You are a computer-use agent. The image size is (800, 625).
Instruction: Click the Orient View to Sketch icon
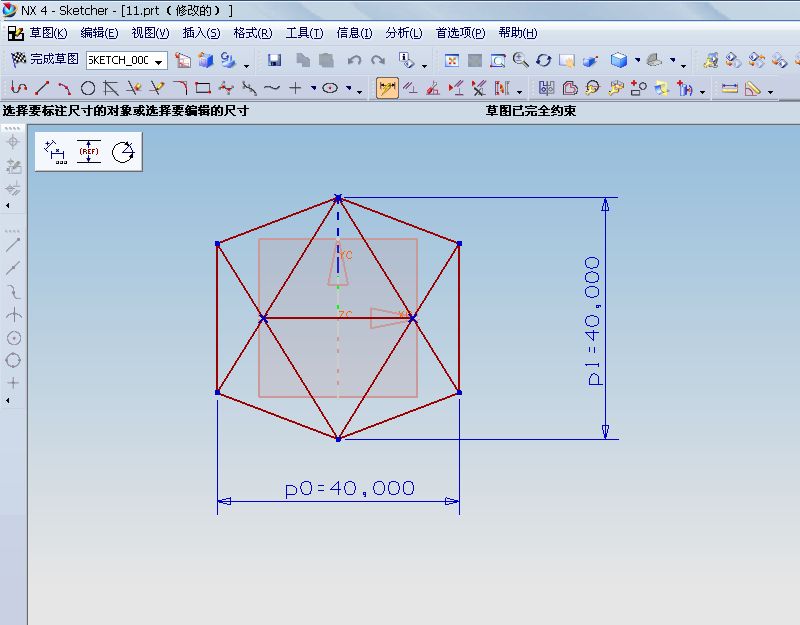pyautogui.click(x=183, y=60)
